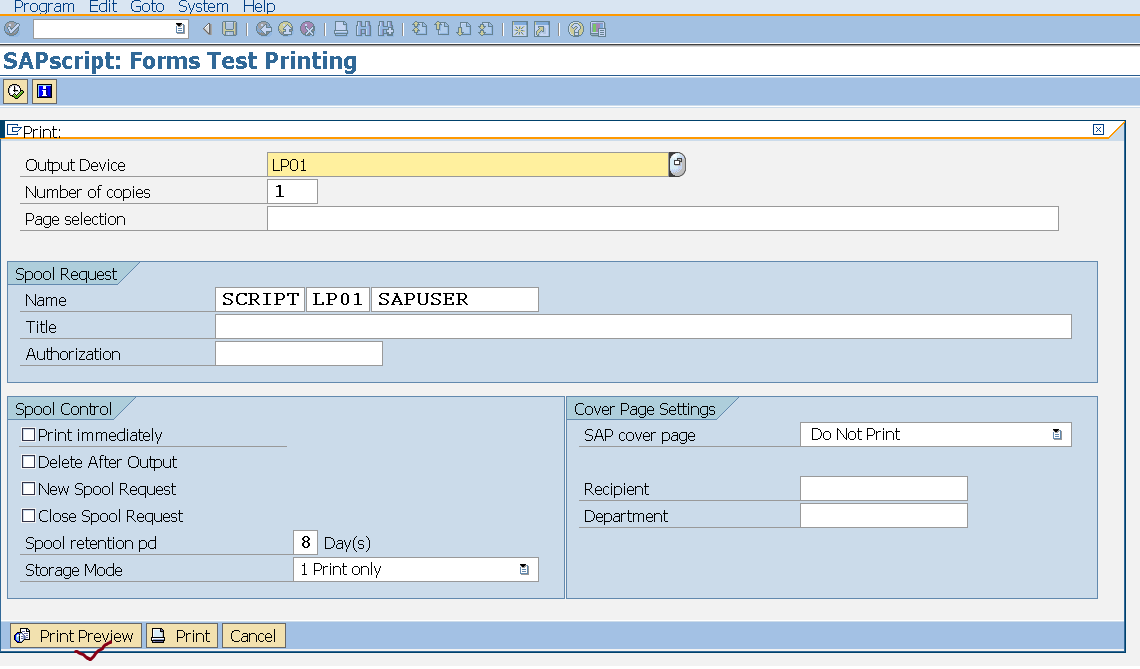Open the Edit menu

point(103,7)
